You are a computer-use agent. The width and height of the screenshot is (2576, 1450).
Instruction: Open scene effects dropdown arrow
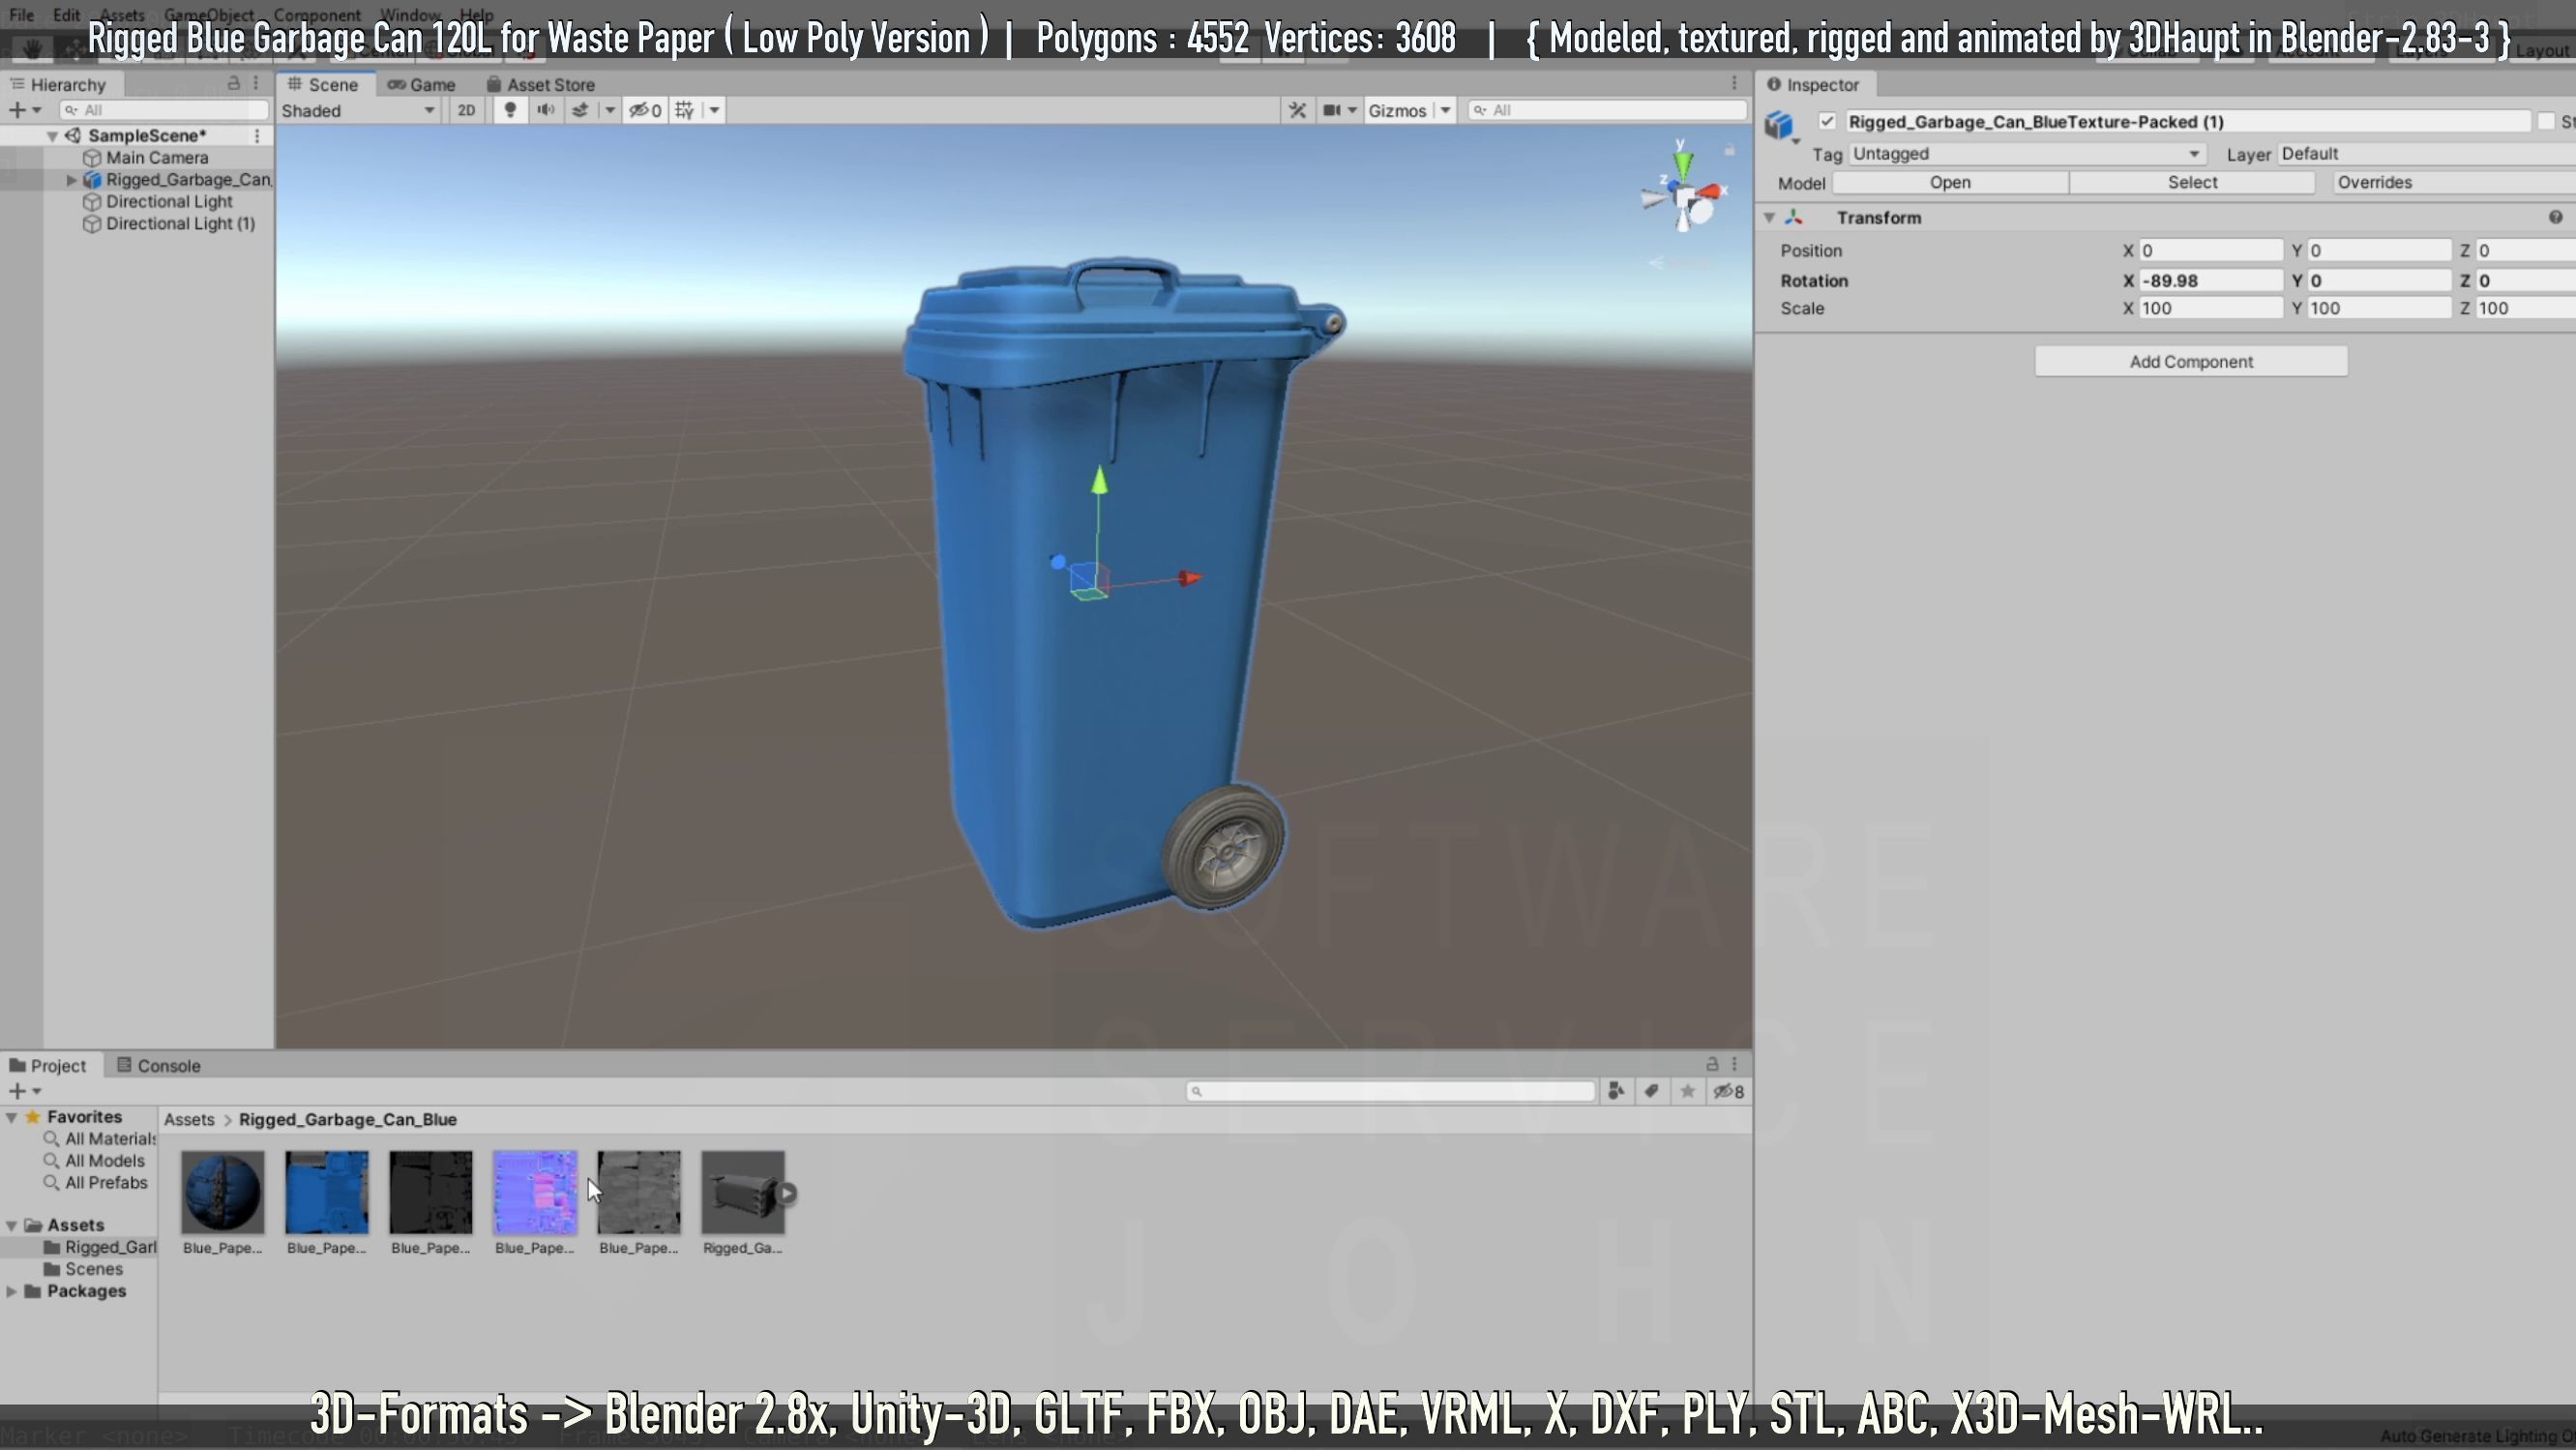610,110
